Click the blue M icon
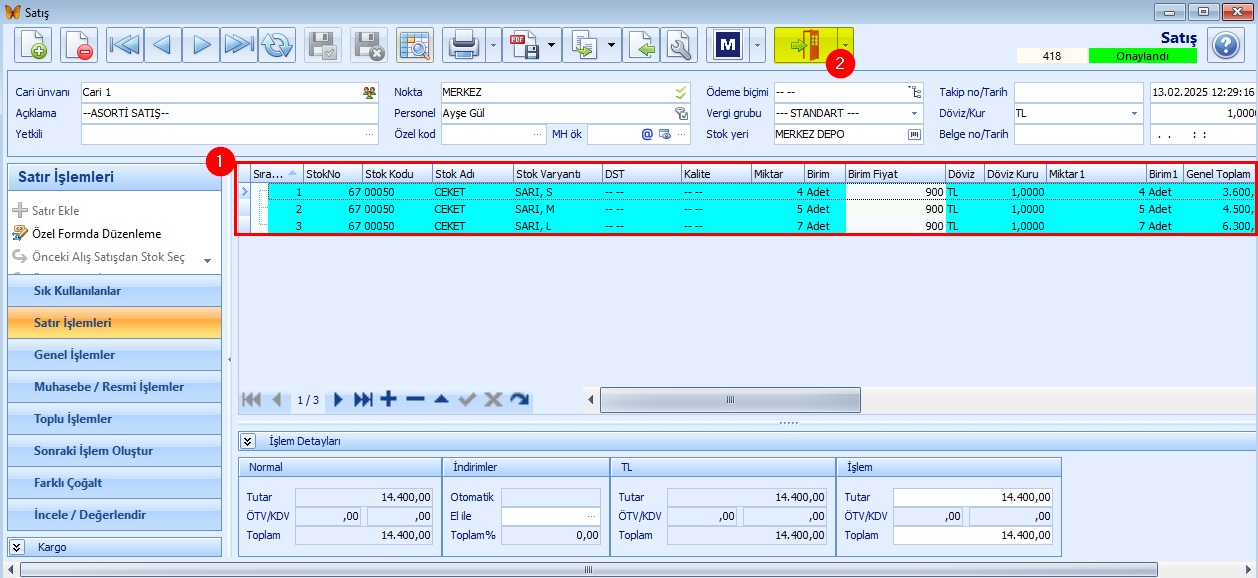Image resolution: width=1258 pixels, height=578 pixels. (x=727, y=45)
